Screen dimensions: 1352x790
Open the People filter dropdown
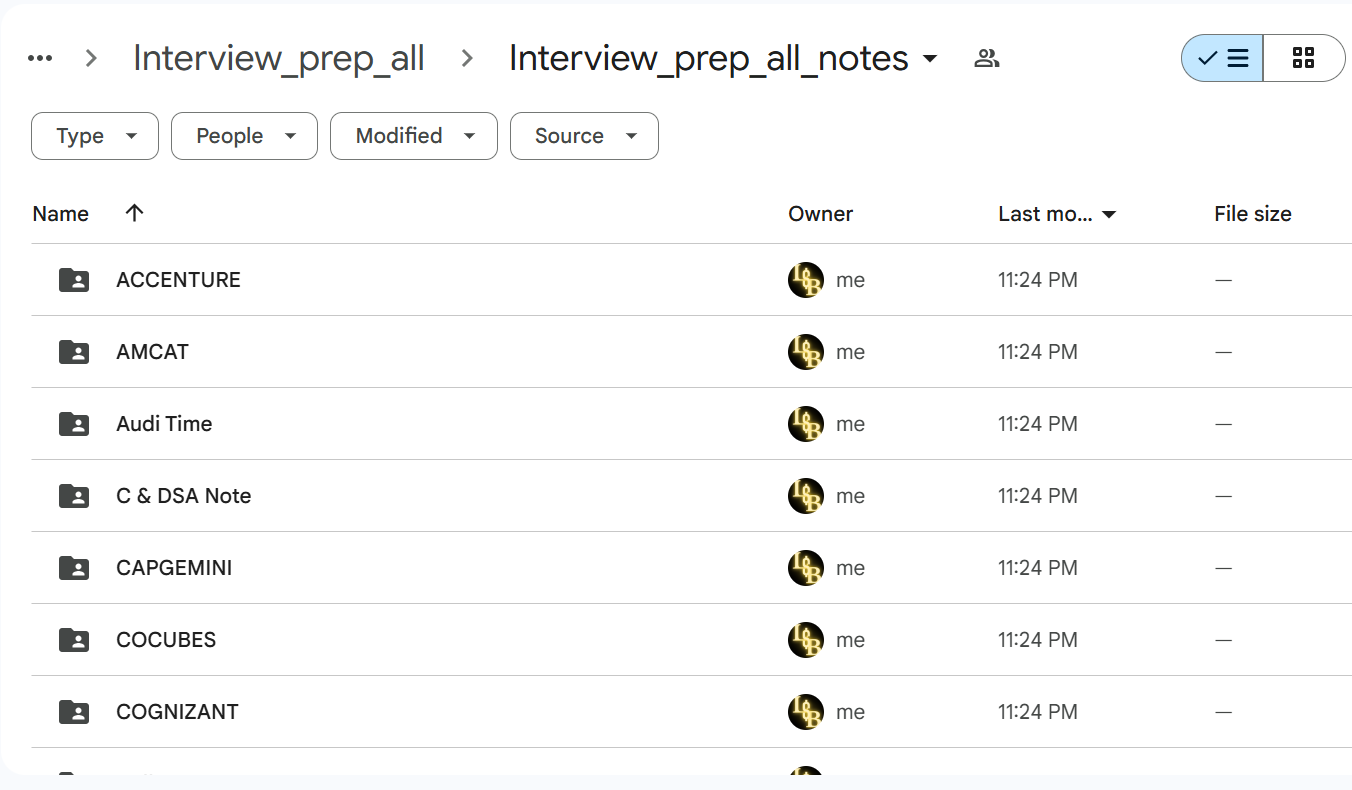point(244,136)
